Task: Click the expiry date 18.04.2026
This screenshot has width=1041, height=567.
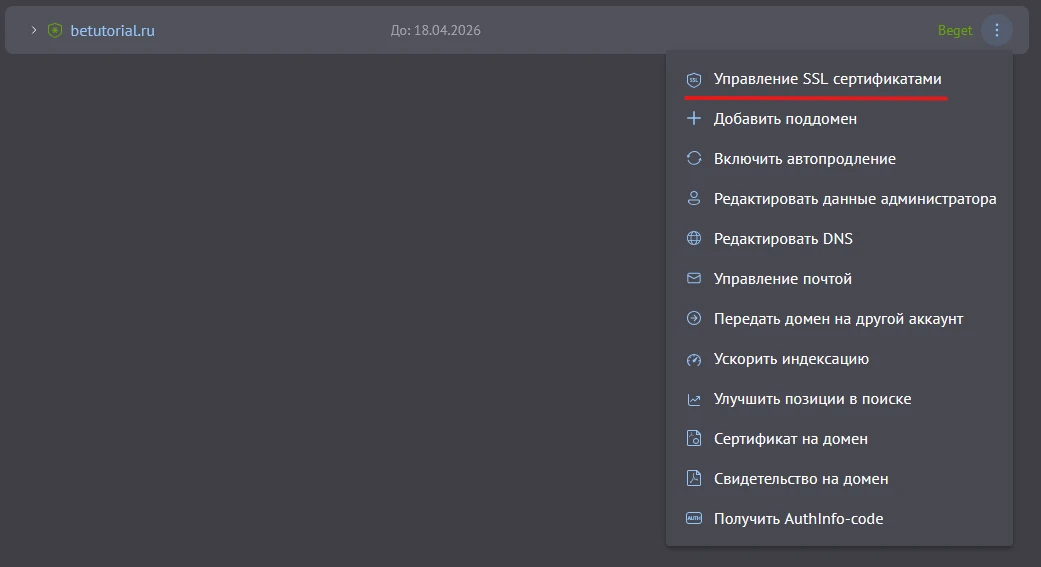Action: point(435,31)
